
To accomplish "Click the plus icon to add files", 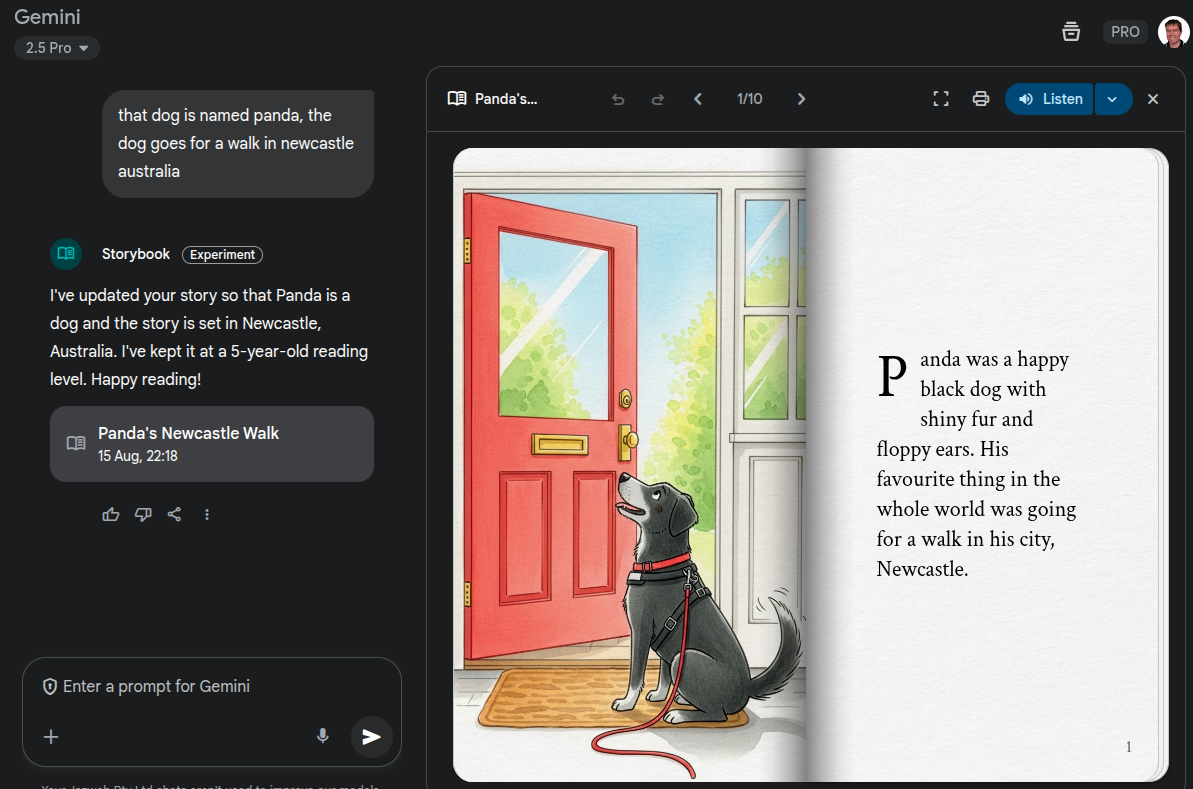I will click(51, 737).
